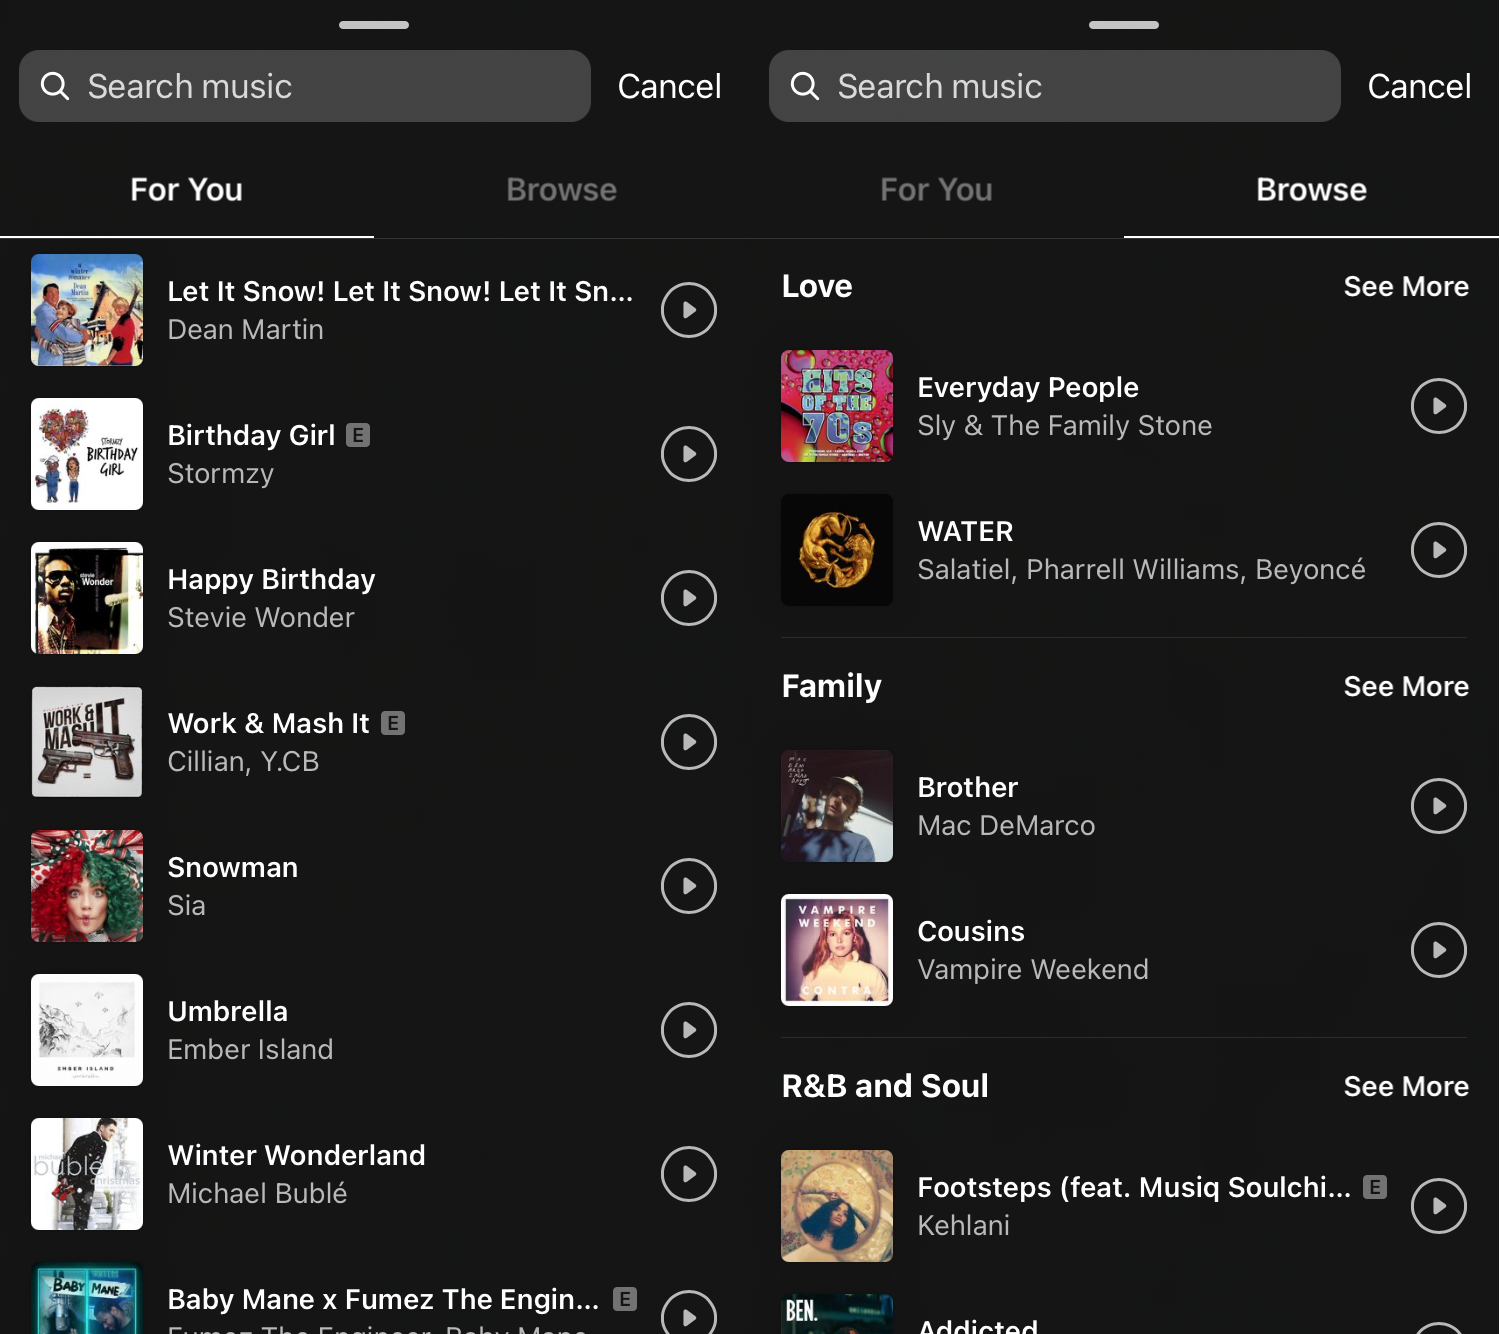Click the search magnifier icon in right panel
This screenshot has height=1334, width=1500.
[x=805, y=86]
